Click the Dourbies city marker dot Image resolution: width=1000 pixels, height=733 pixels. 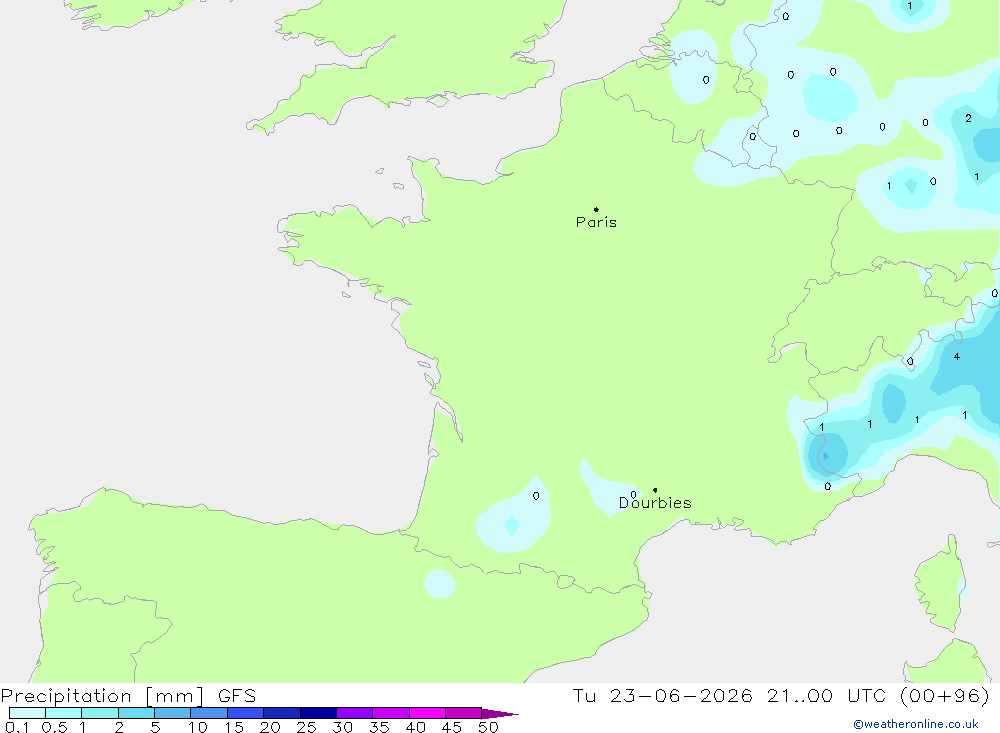tap(655, 490)
